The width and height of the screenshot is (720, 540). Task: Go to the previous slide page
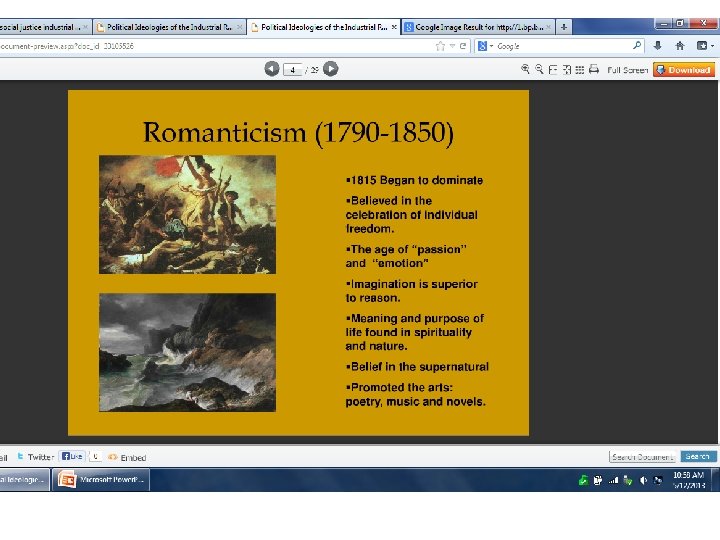pos(271,69)
